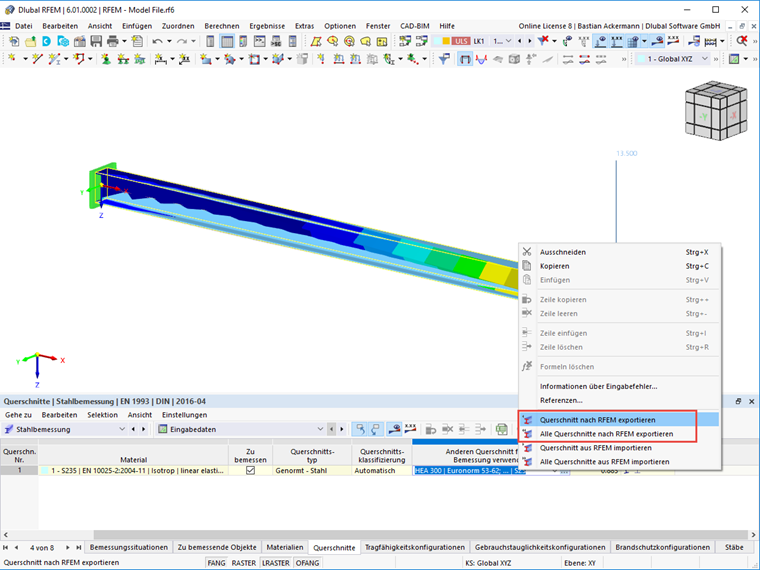Image resolution: width=760 pixels, height=570 pixels.
Task: Expand the Print options dropdown arrow
Action: point(124,42)
